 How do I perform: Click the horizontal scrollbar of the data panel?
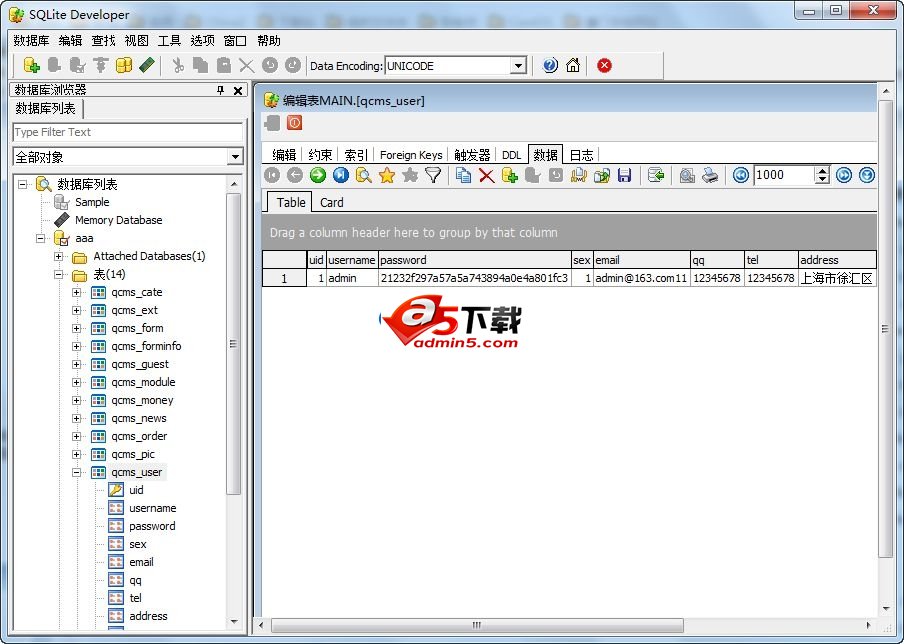click(477, 625)
